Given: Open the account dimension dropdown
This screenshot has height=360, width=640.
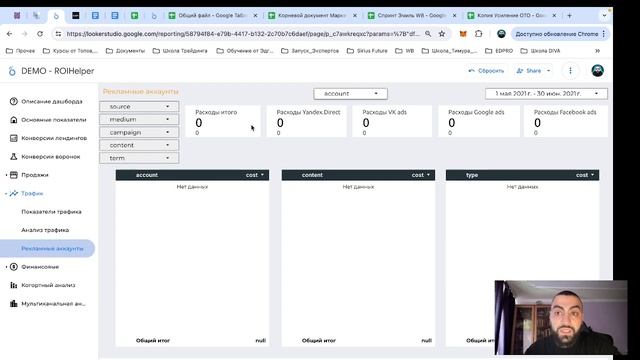Looking at the screenshot, I should (350, 93).
